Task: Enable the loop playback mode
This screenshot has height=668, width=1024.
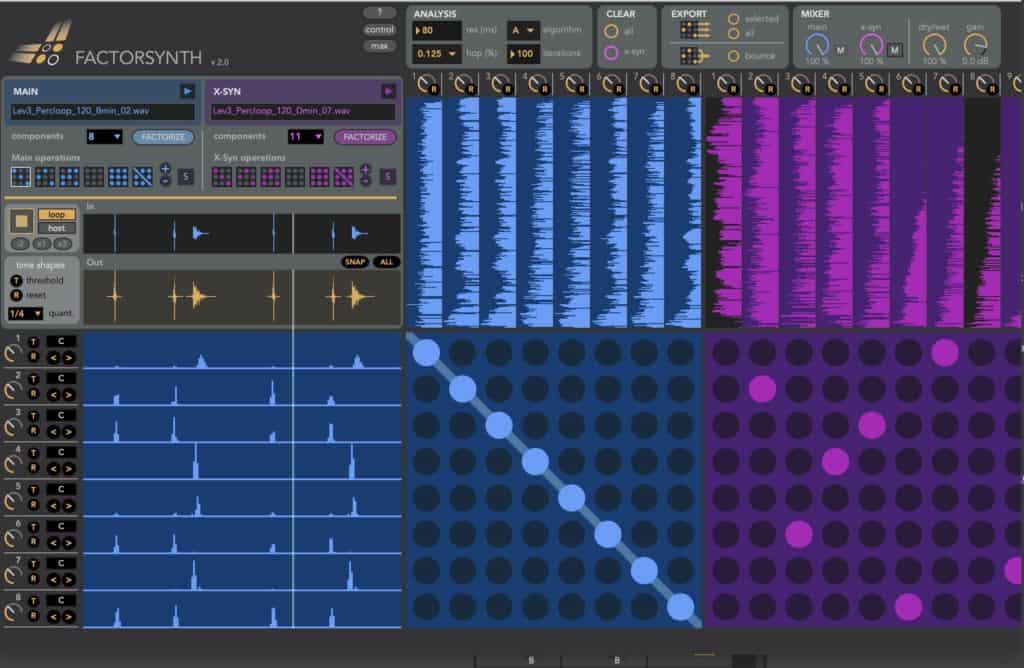Action: (x=57, y=214)
